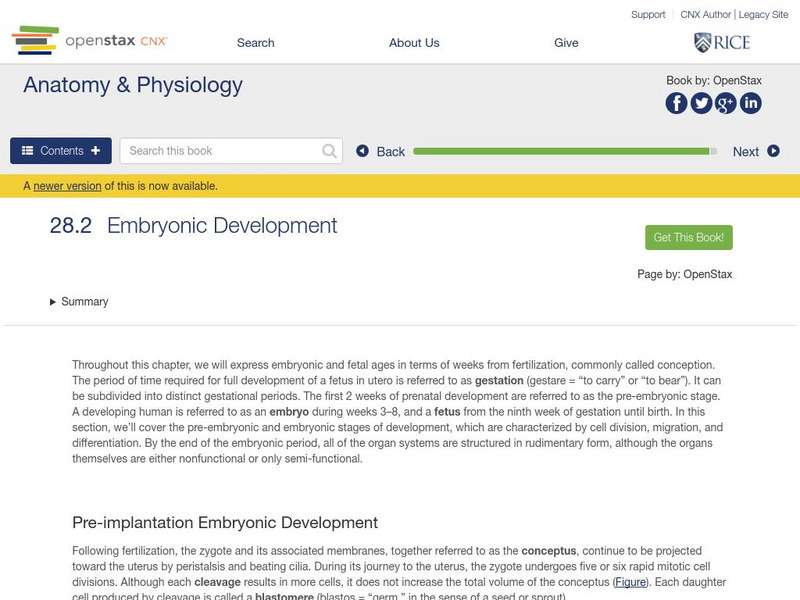Open the About Us menu item
The width and height of the screenshot is (800, 600).
point(413,42)
